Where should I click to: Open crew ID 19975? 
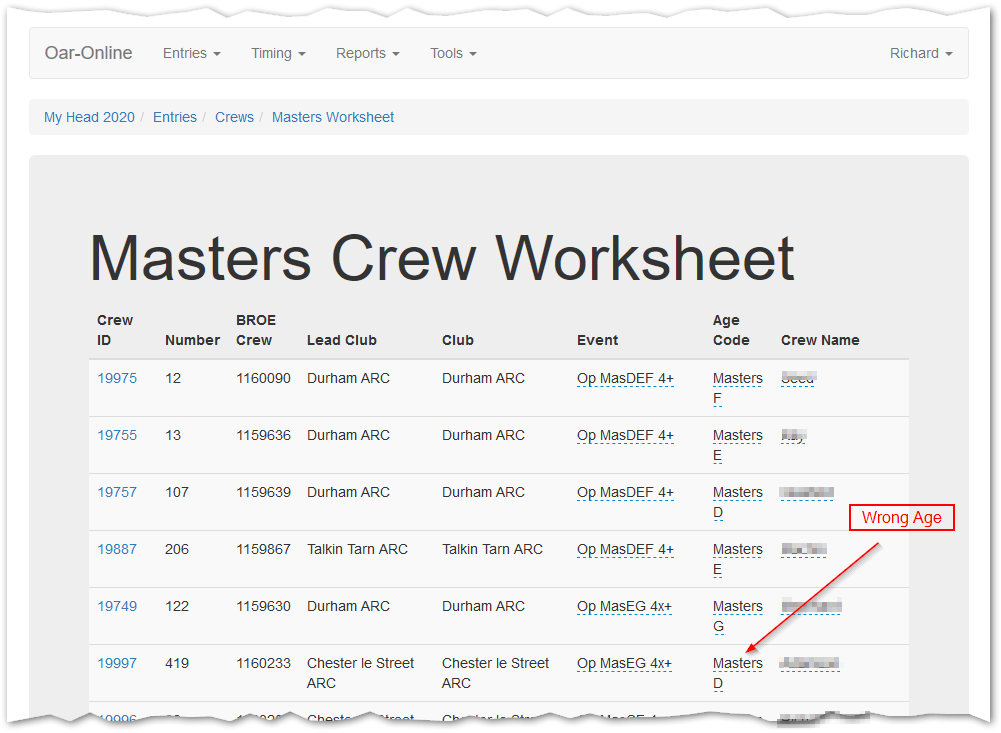pyautogui.click(x=117, y=378)
